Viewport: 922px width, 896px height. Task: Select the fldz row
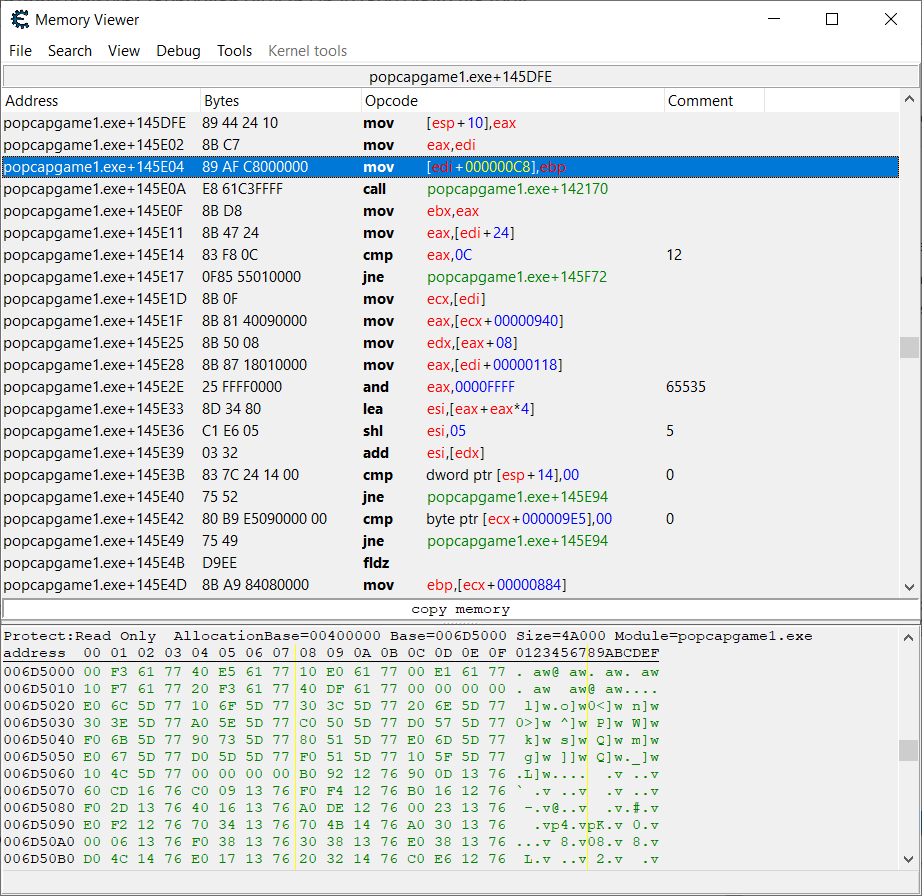tap(450, 563)
